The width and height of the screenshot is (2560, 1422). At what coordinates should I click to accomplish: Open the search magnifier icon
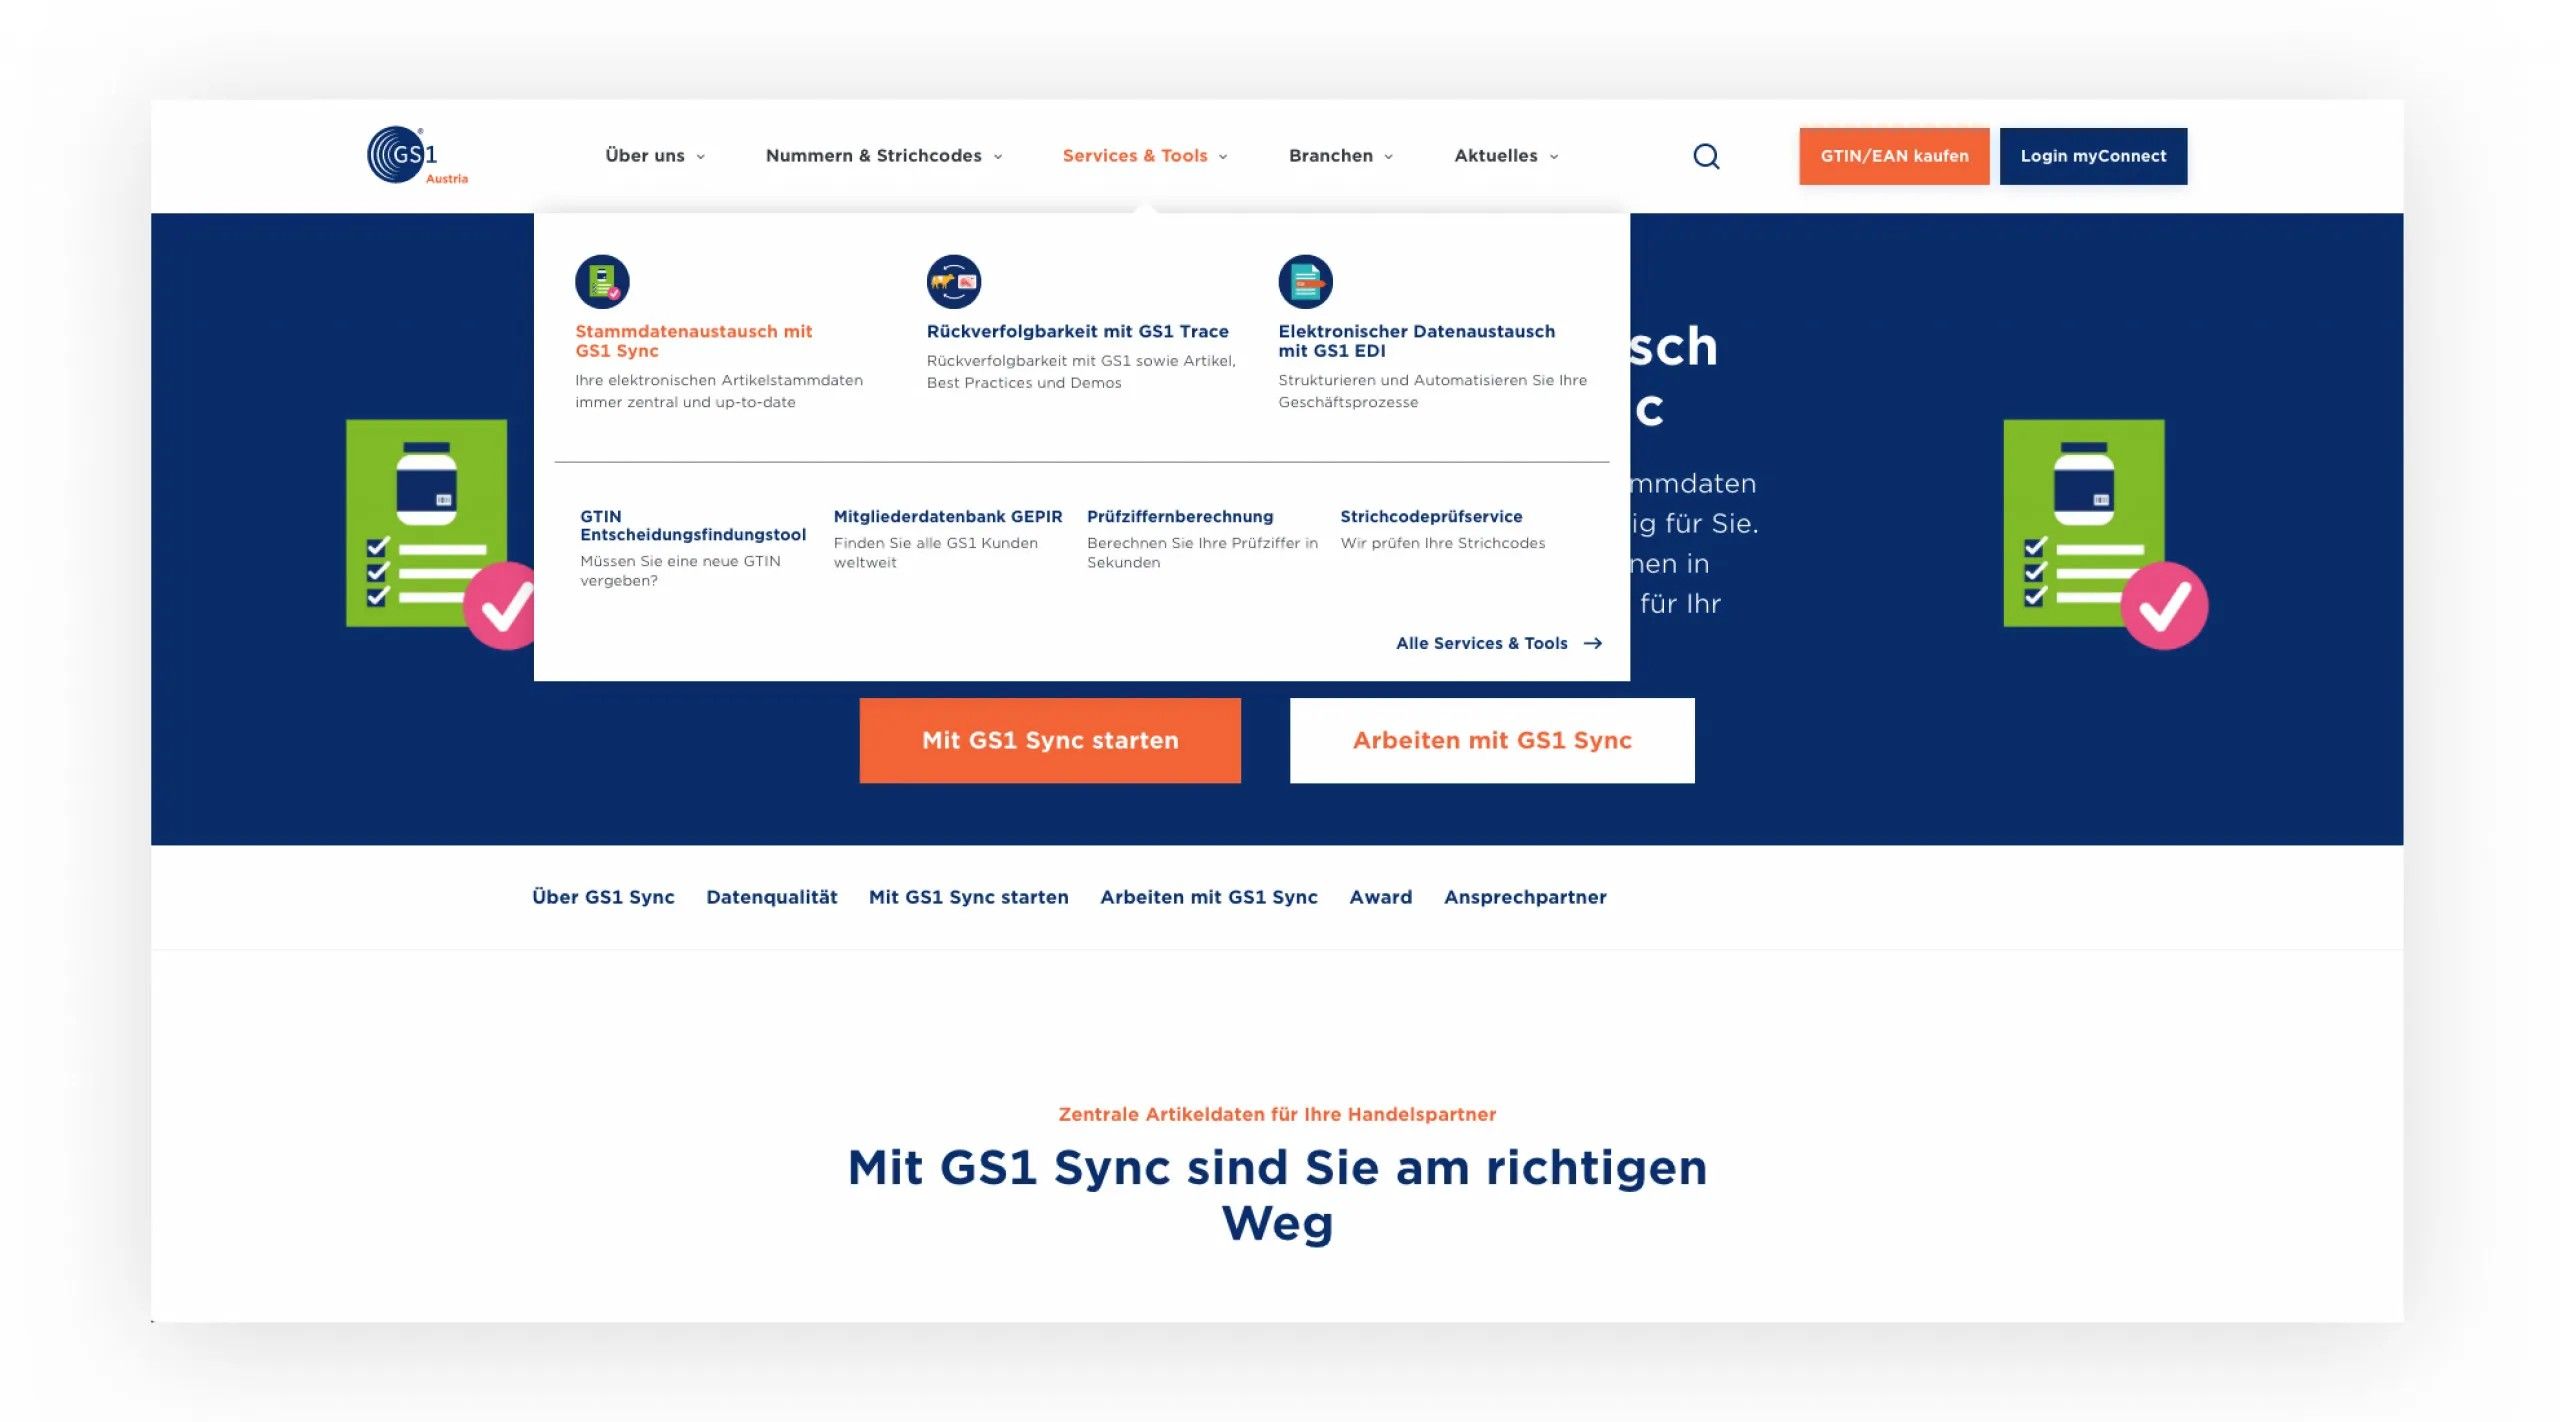tap(1706, 157)
